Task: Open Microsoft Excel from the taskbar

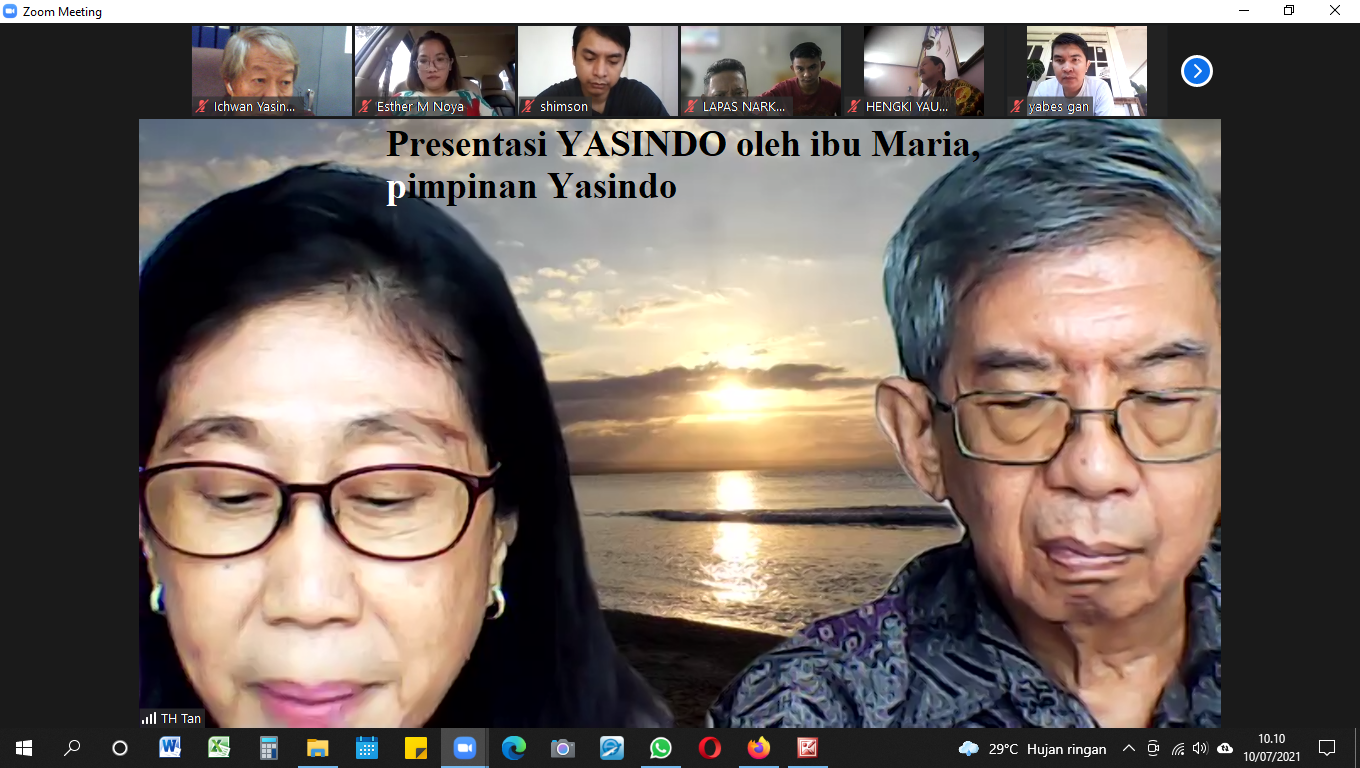Action: (219, 748)
